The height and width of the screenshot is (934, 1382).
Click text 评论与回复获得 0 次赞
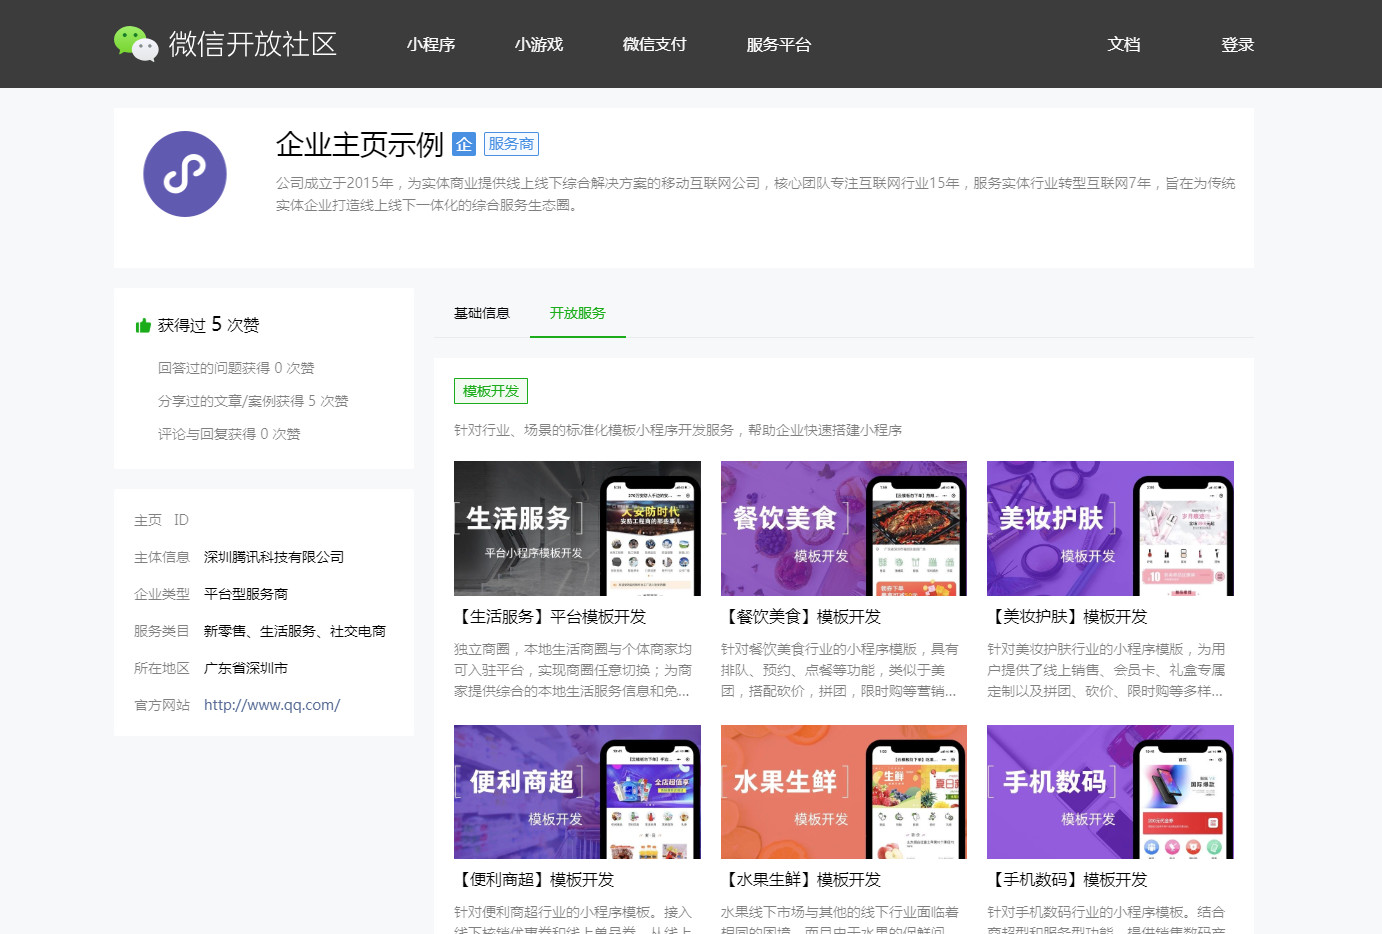click(x=229, y=434)
